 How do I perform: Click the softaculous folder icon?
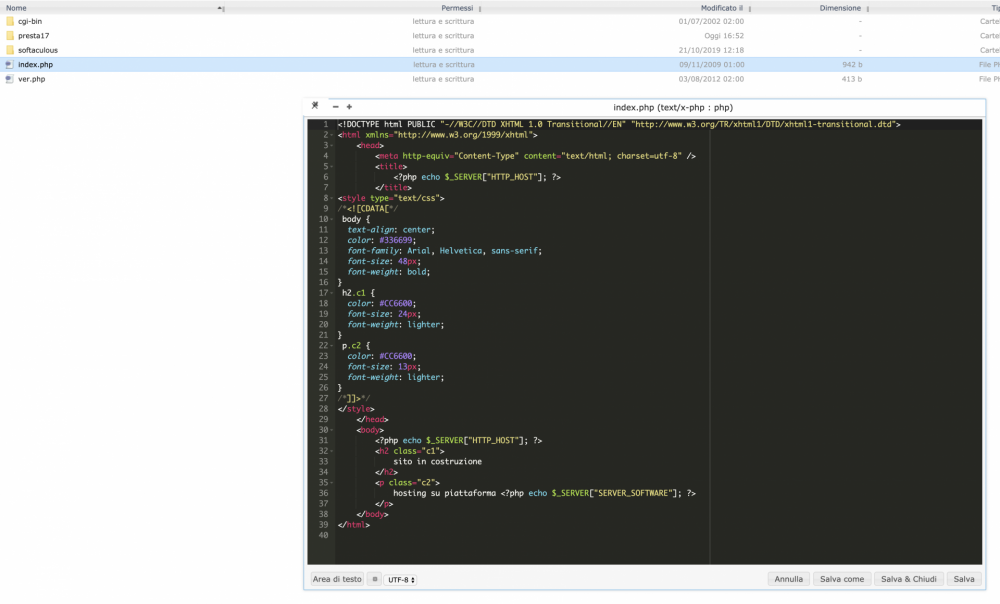(10, 50)
